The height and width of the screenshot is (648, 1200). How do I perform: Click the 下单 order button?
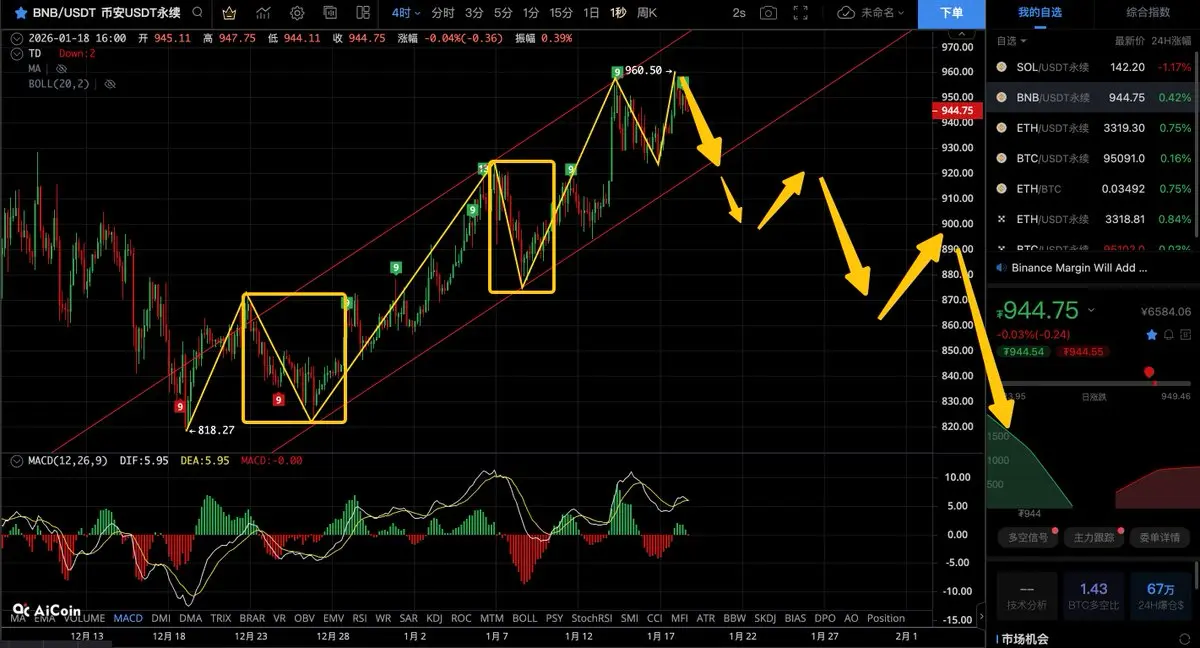pos(952,13)
